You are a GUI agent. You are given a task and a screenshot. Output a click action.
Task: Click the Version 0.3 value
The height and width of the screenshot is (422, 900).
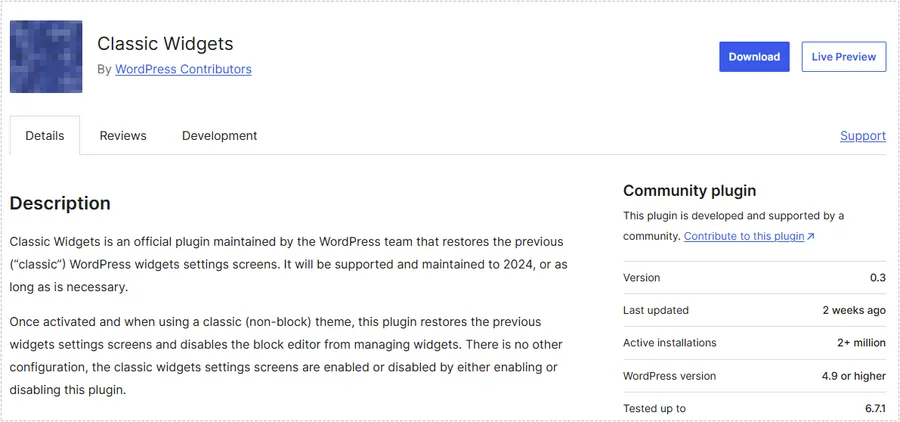pos(877,278)
